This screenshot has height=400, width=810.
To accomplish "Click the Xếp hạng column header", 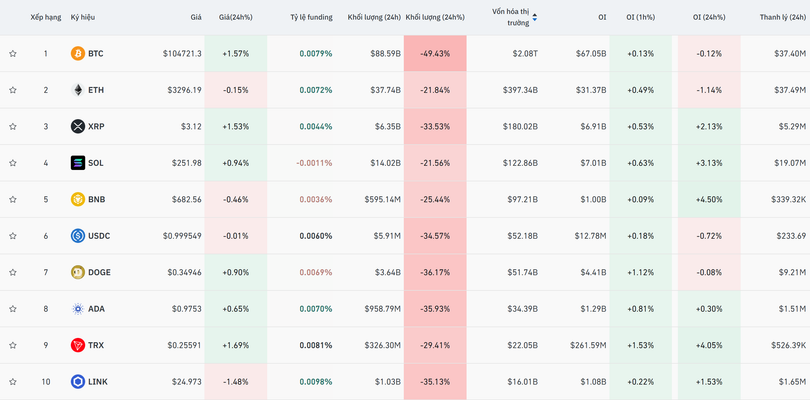I will coord(45,17).
